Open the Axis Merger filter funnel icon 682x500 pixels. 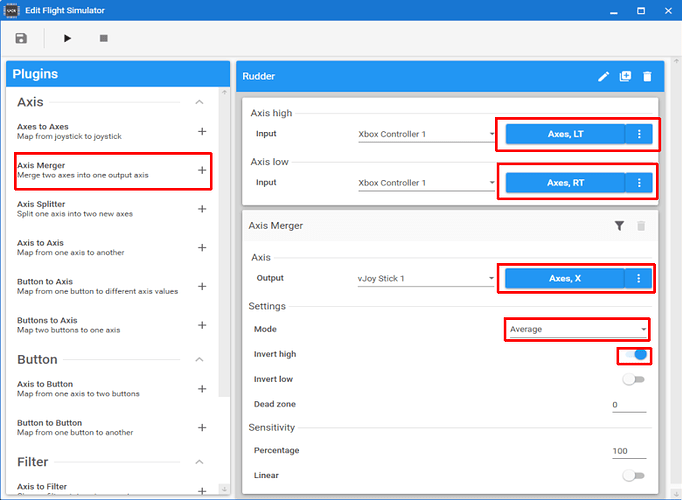tap(619, 226)
